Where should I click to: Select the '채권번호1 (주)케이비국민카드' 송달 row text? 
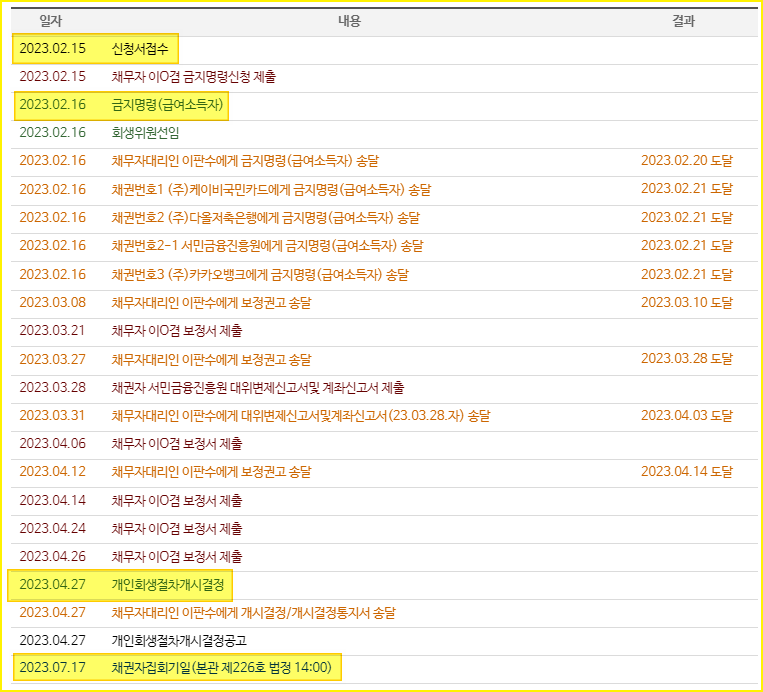271,189
